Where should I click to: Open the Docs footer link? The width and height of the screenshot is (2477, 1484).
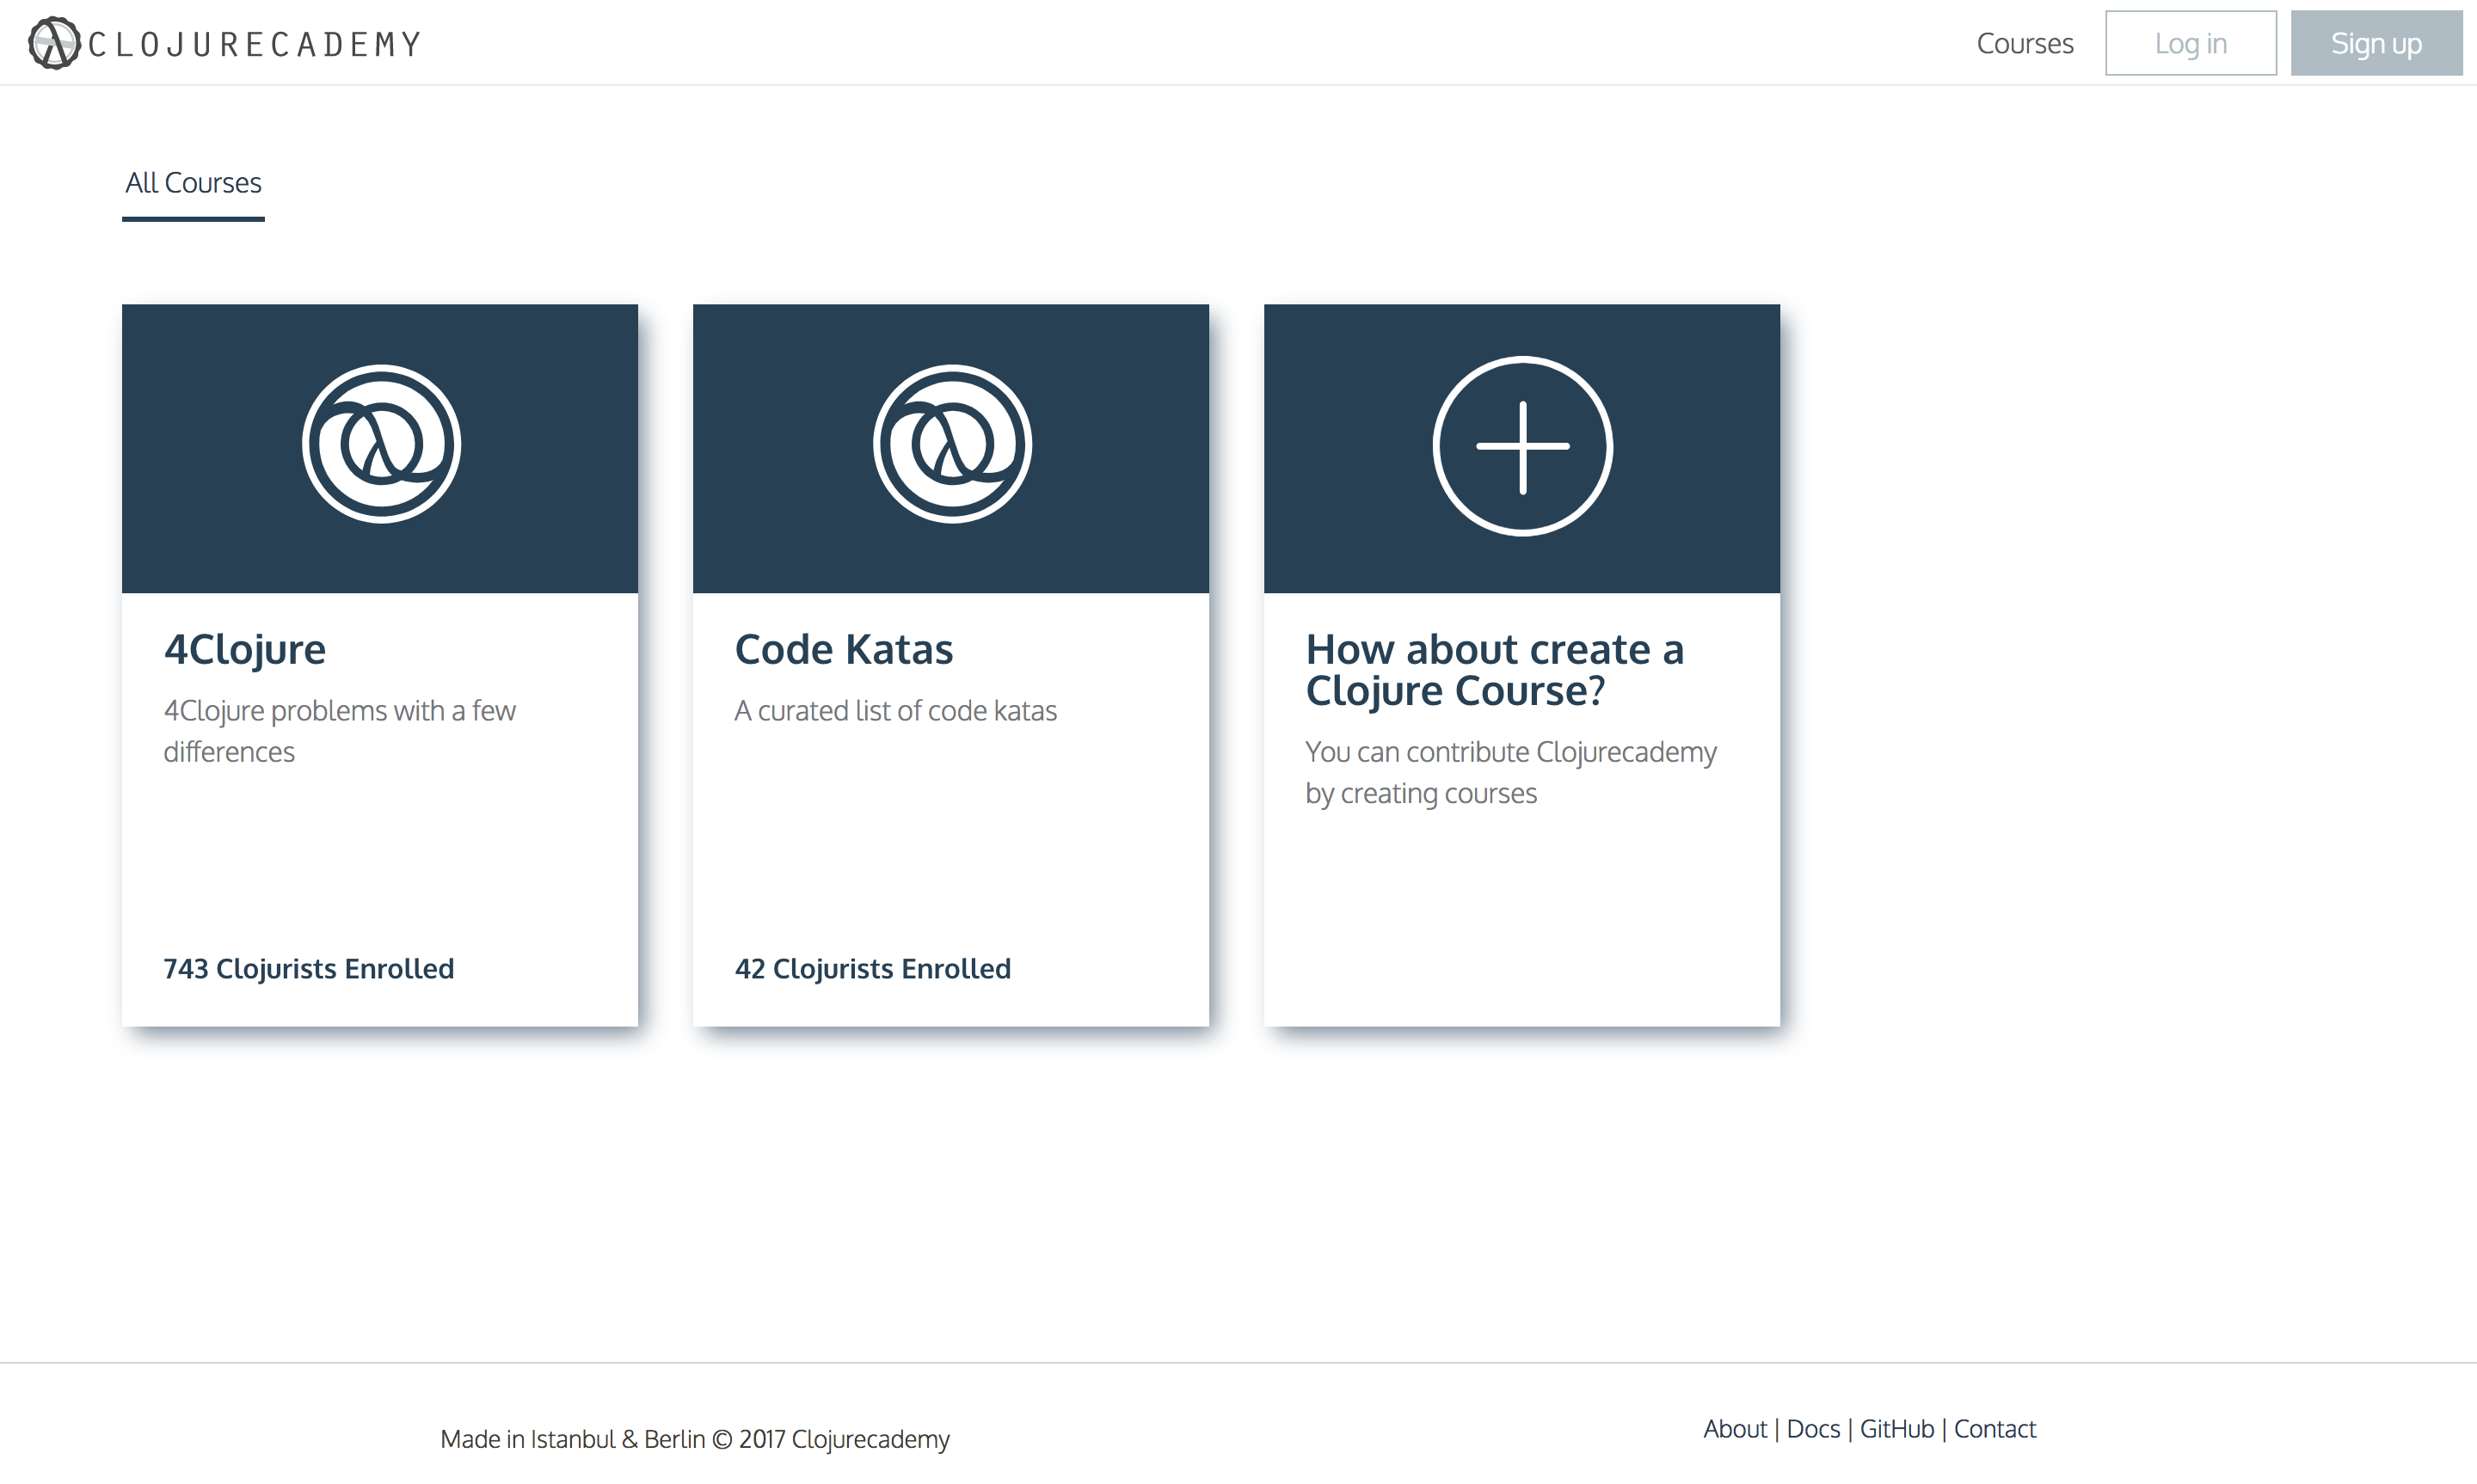pos(1812,1428)
